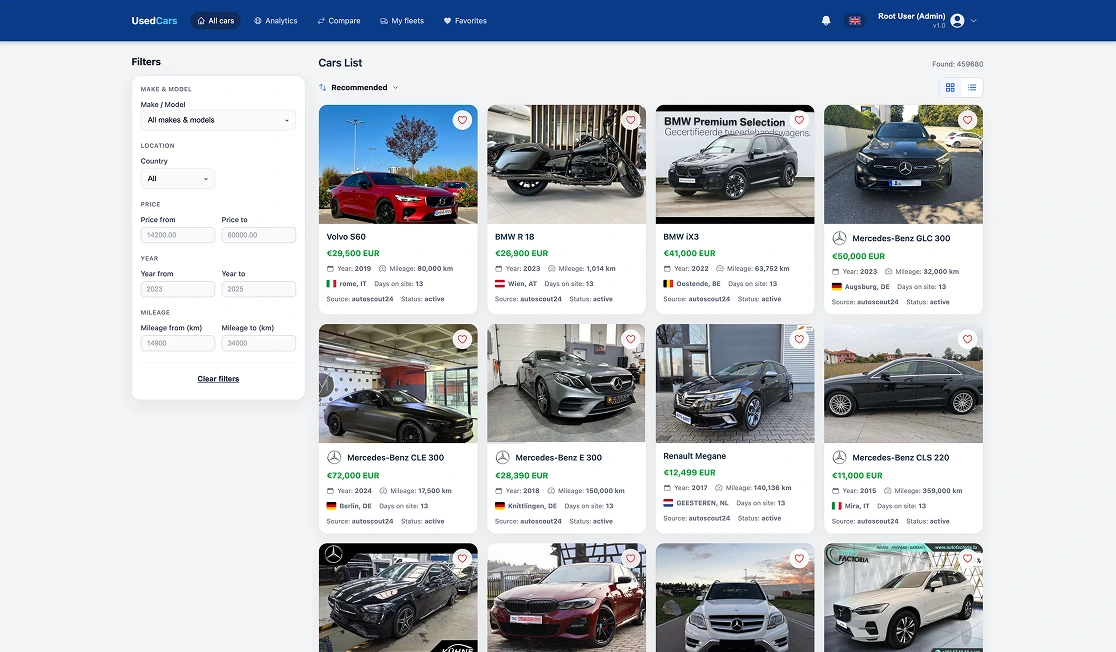Click the Price from input field
This screenshot has width=1116, height=652.
(x=177, y=235)
